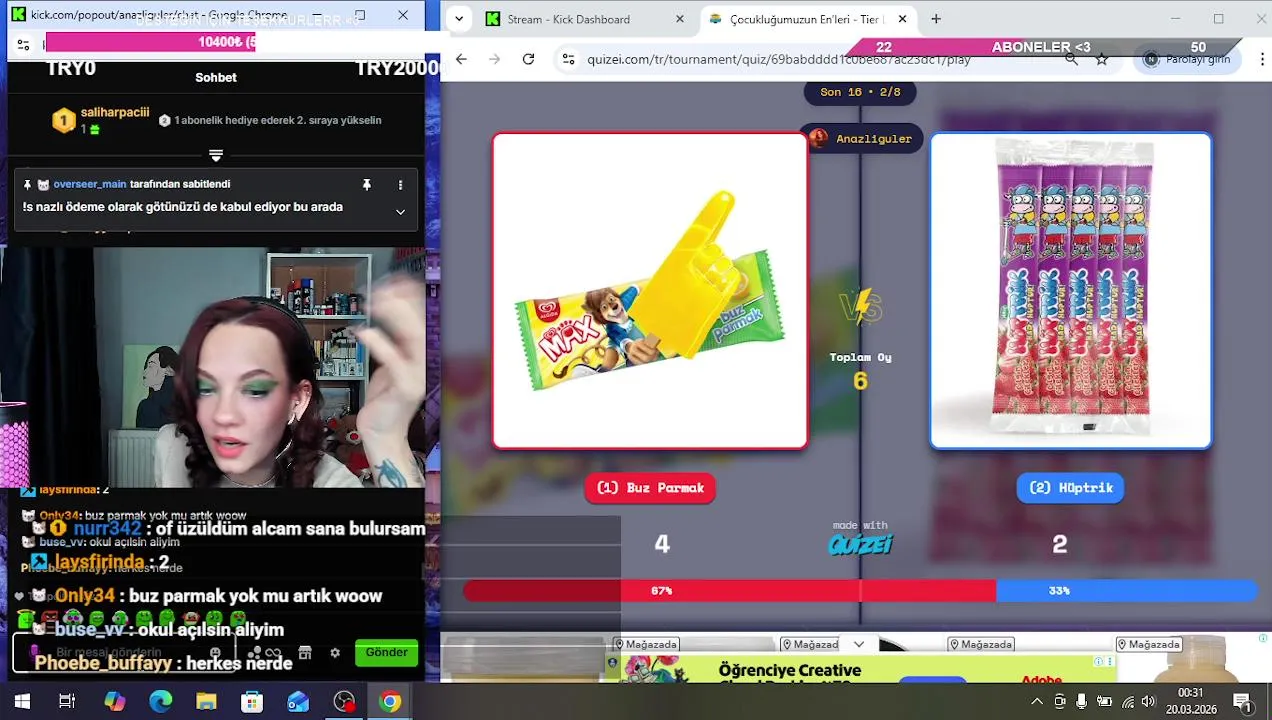Select the (2) Höptrik answer button

point(1071,488)
